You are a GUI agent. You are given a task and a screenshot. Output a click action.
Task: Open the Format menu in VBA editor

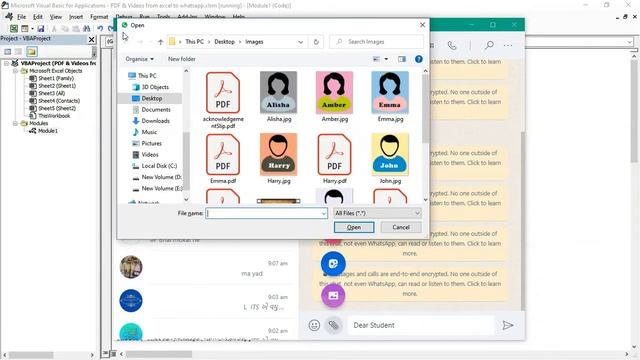(99, 17)
